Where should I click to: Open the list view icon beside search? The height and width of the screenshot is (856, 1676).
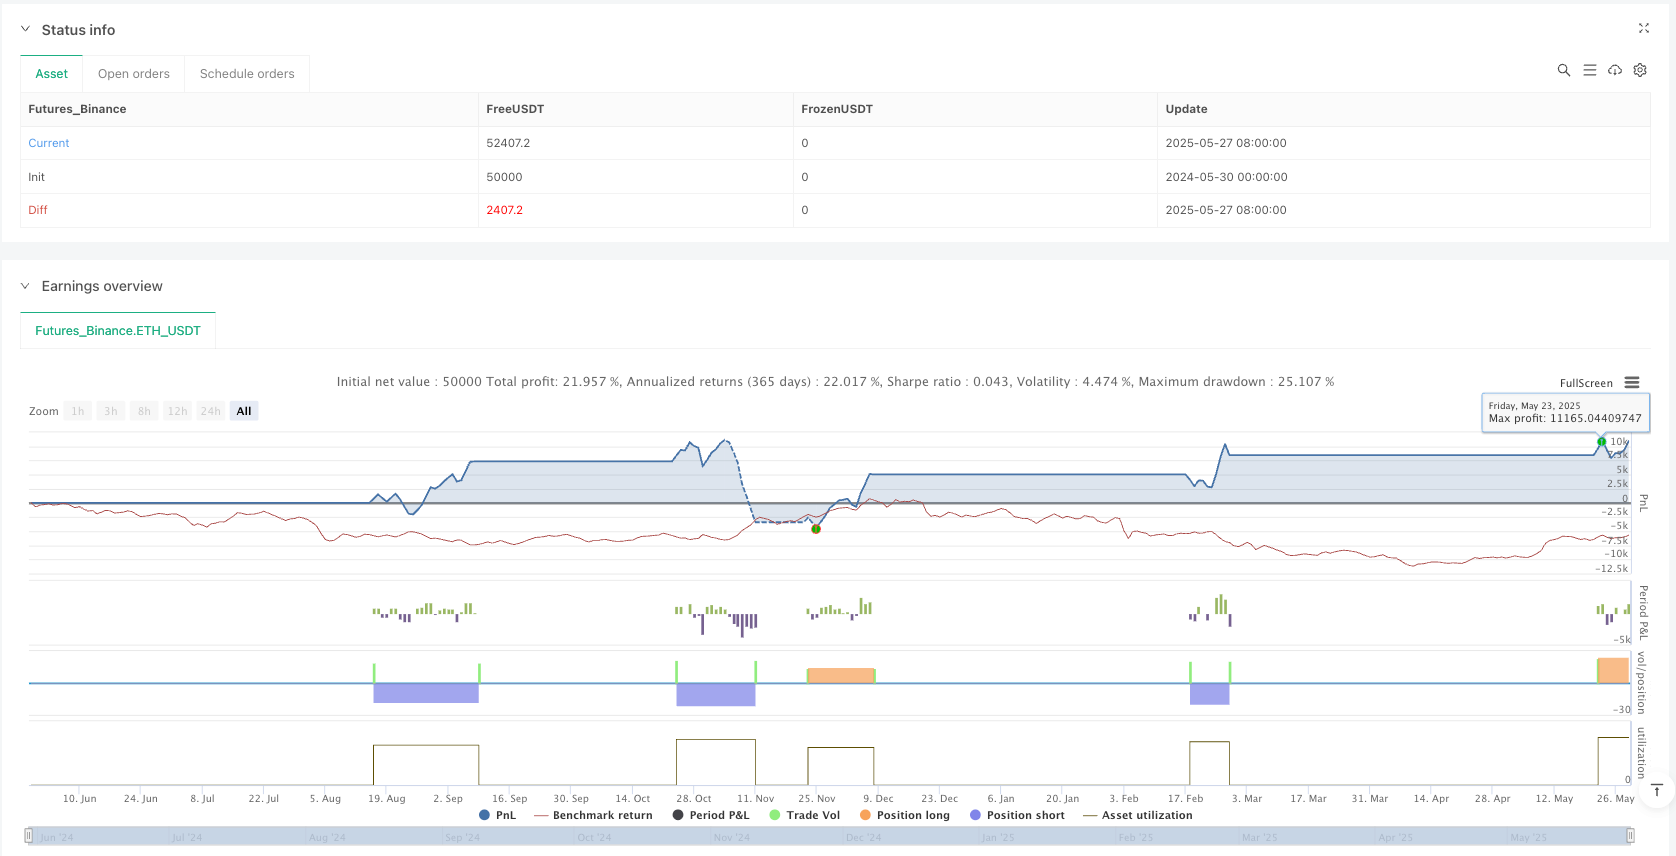[1590, 70]
